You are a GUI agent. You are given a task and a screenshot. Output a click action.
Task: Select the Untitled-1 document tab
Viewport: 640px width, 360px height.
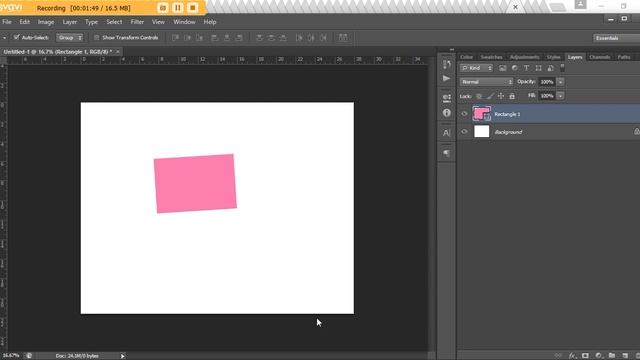(x=58, y=52)
